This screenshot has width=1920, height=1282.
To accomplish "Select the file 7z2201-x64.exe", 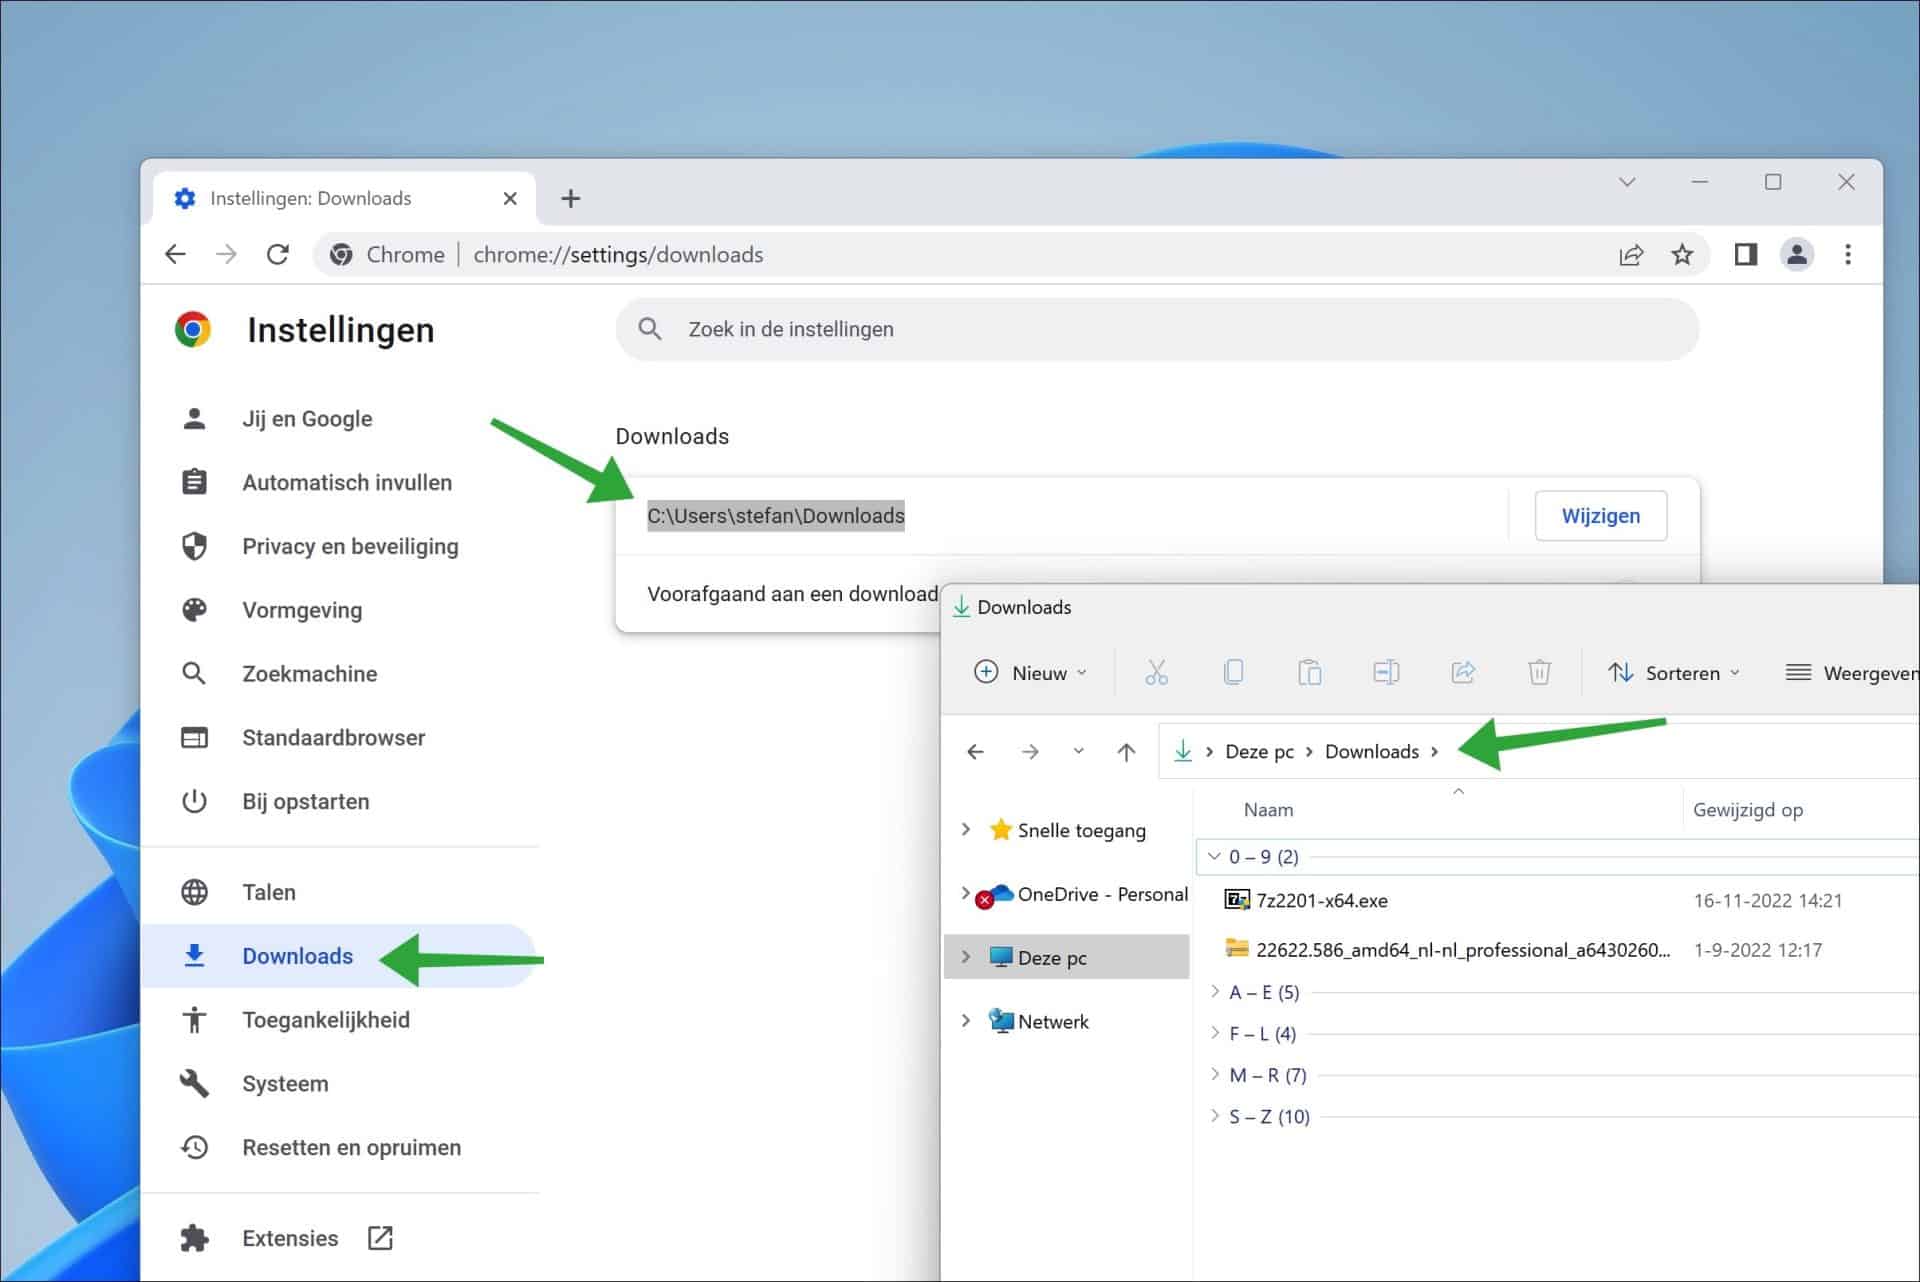I will (x=1322, y=899).
